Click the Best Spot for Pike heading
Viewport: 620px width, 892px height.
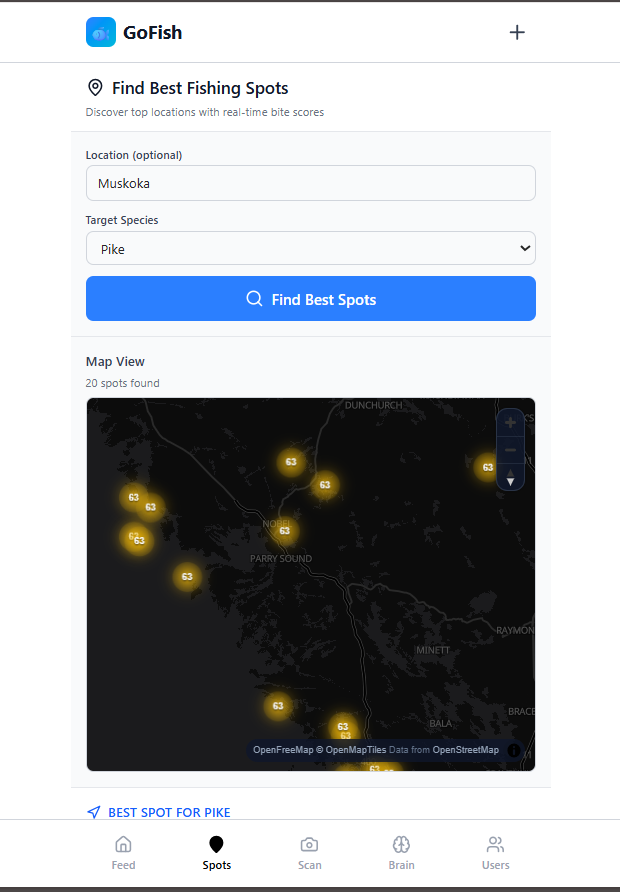point(169,812)
